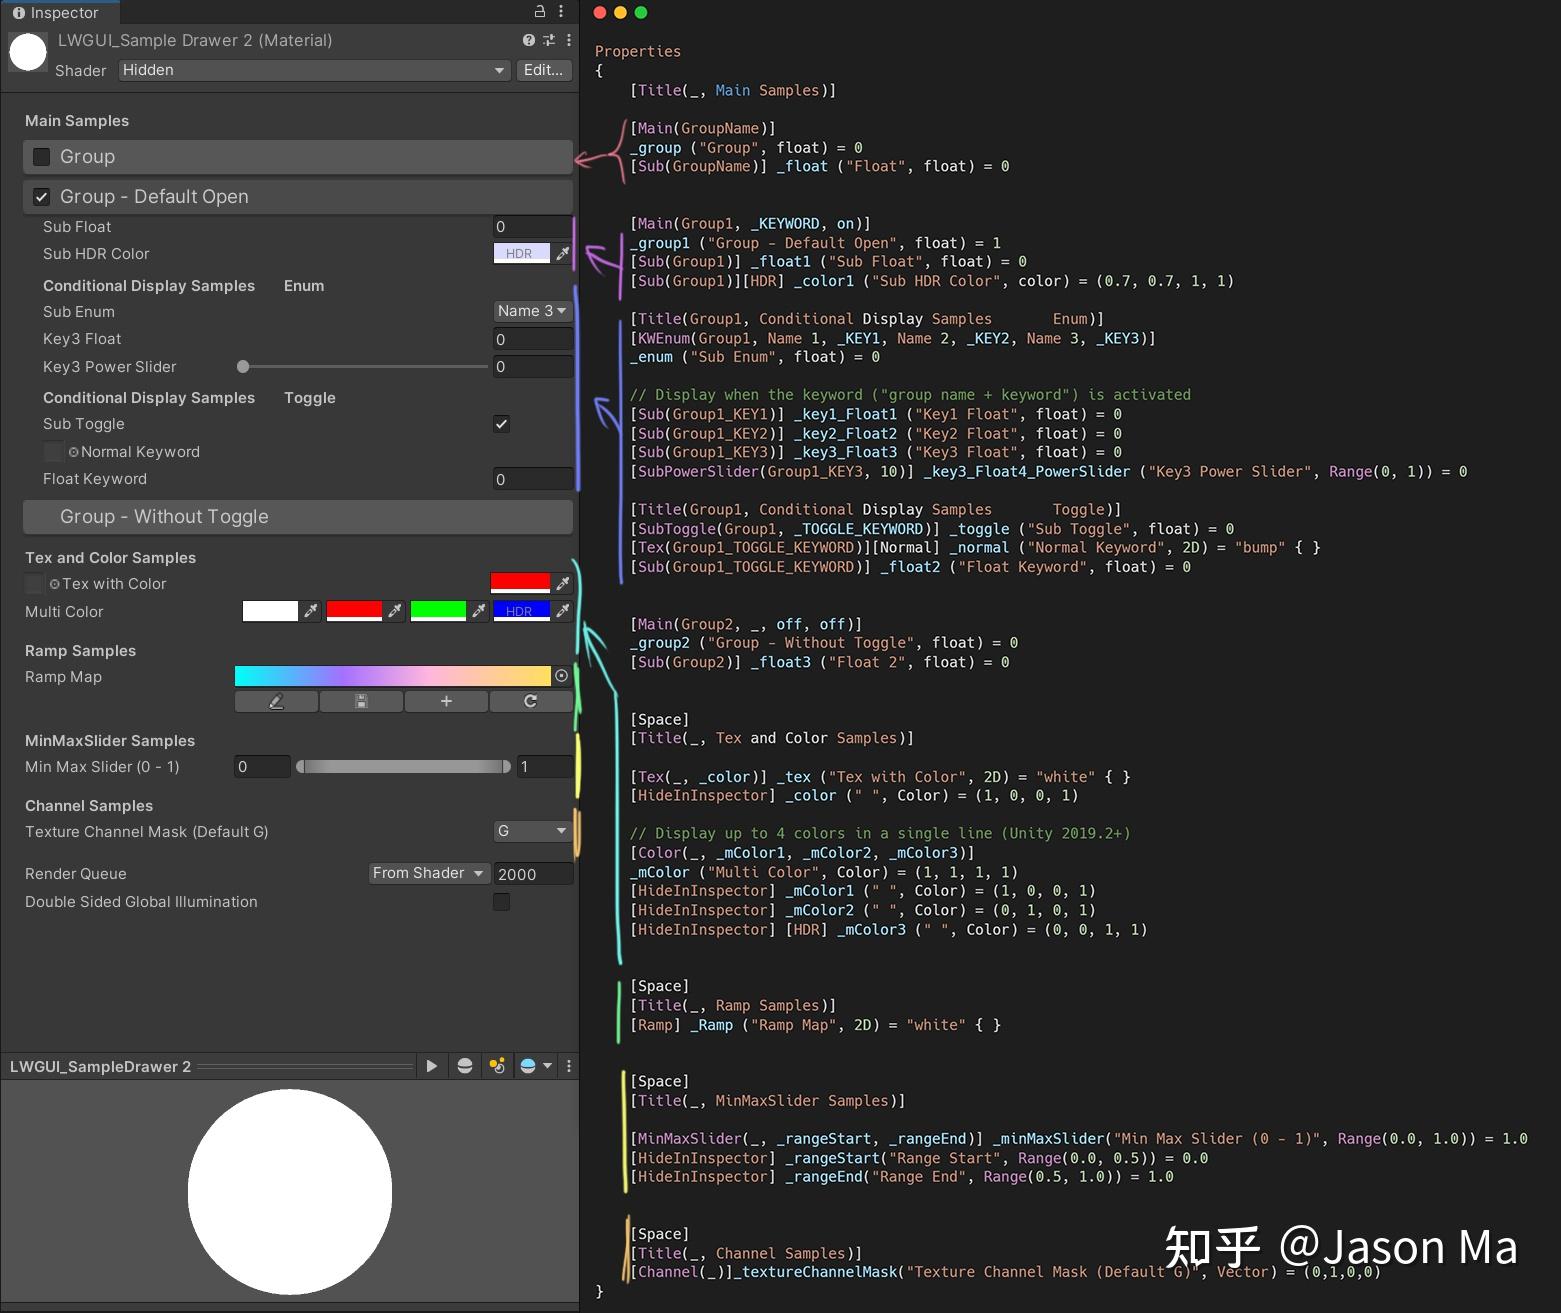Pick Sub HDR Color with eyedropper icon

tap(563, 253)
